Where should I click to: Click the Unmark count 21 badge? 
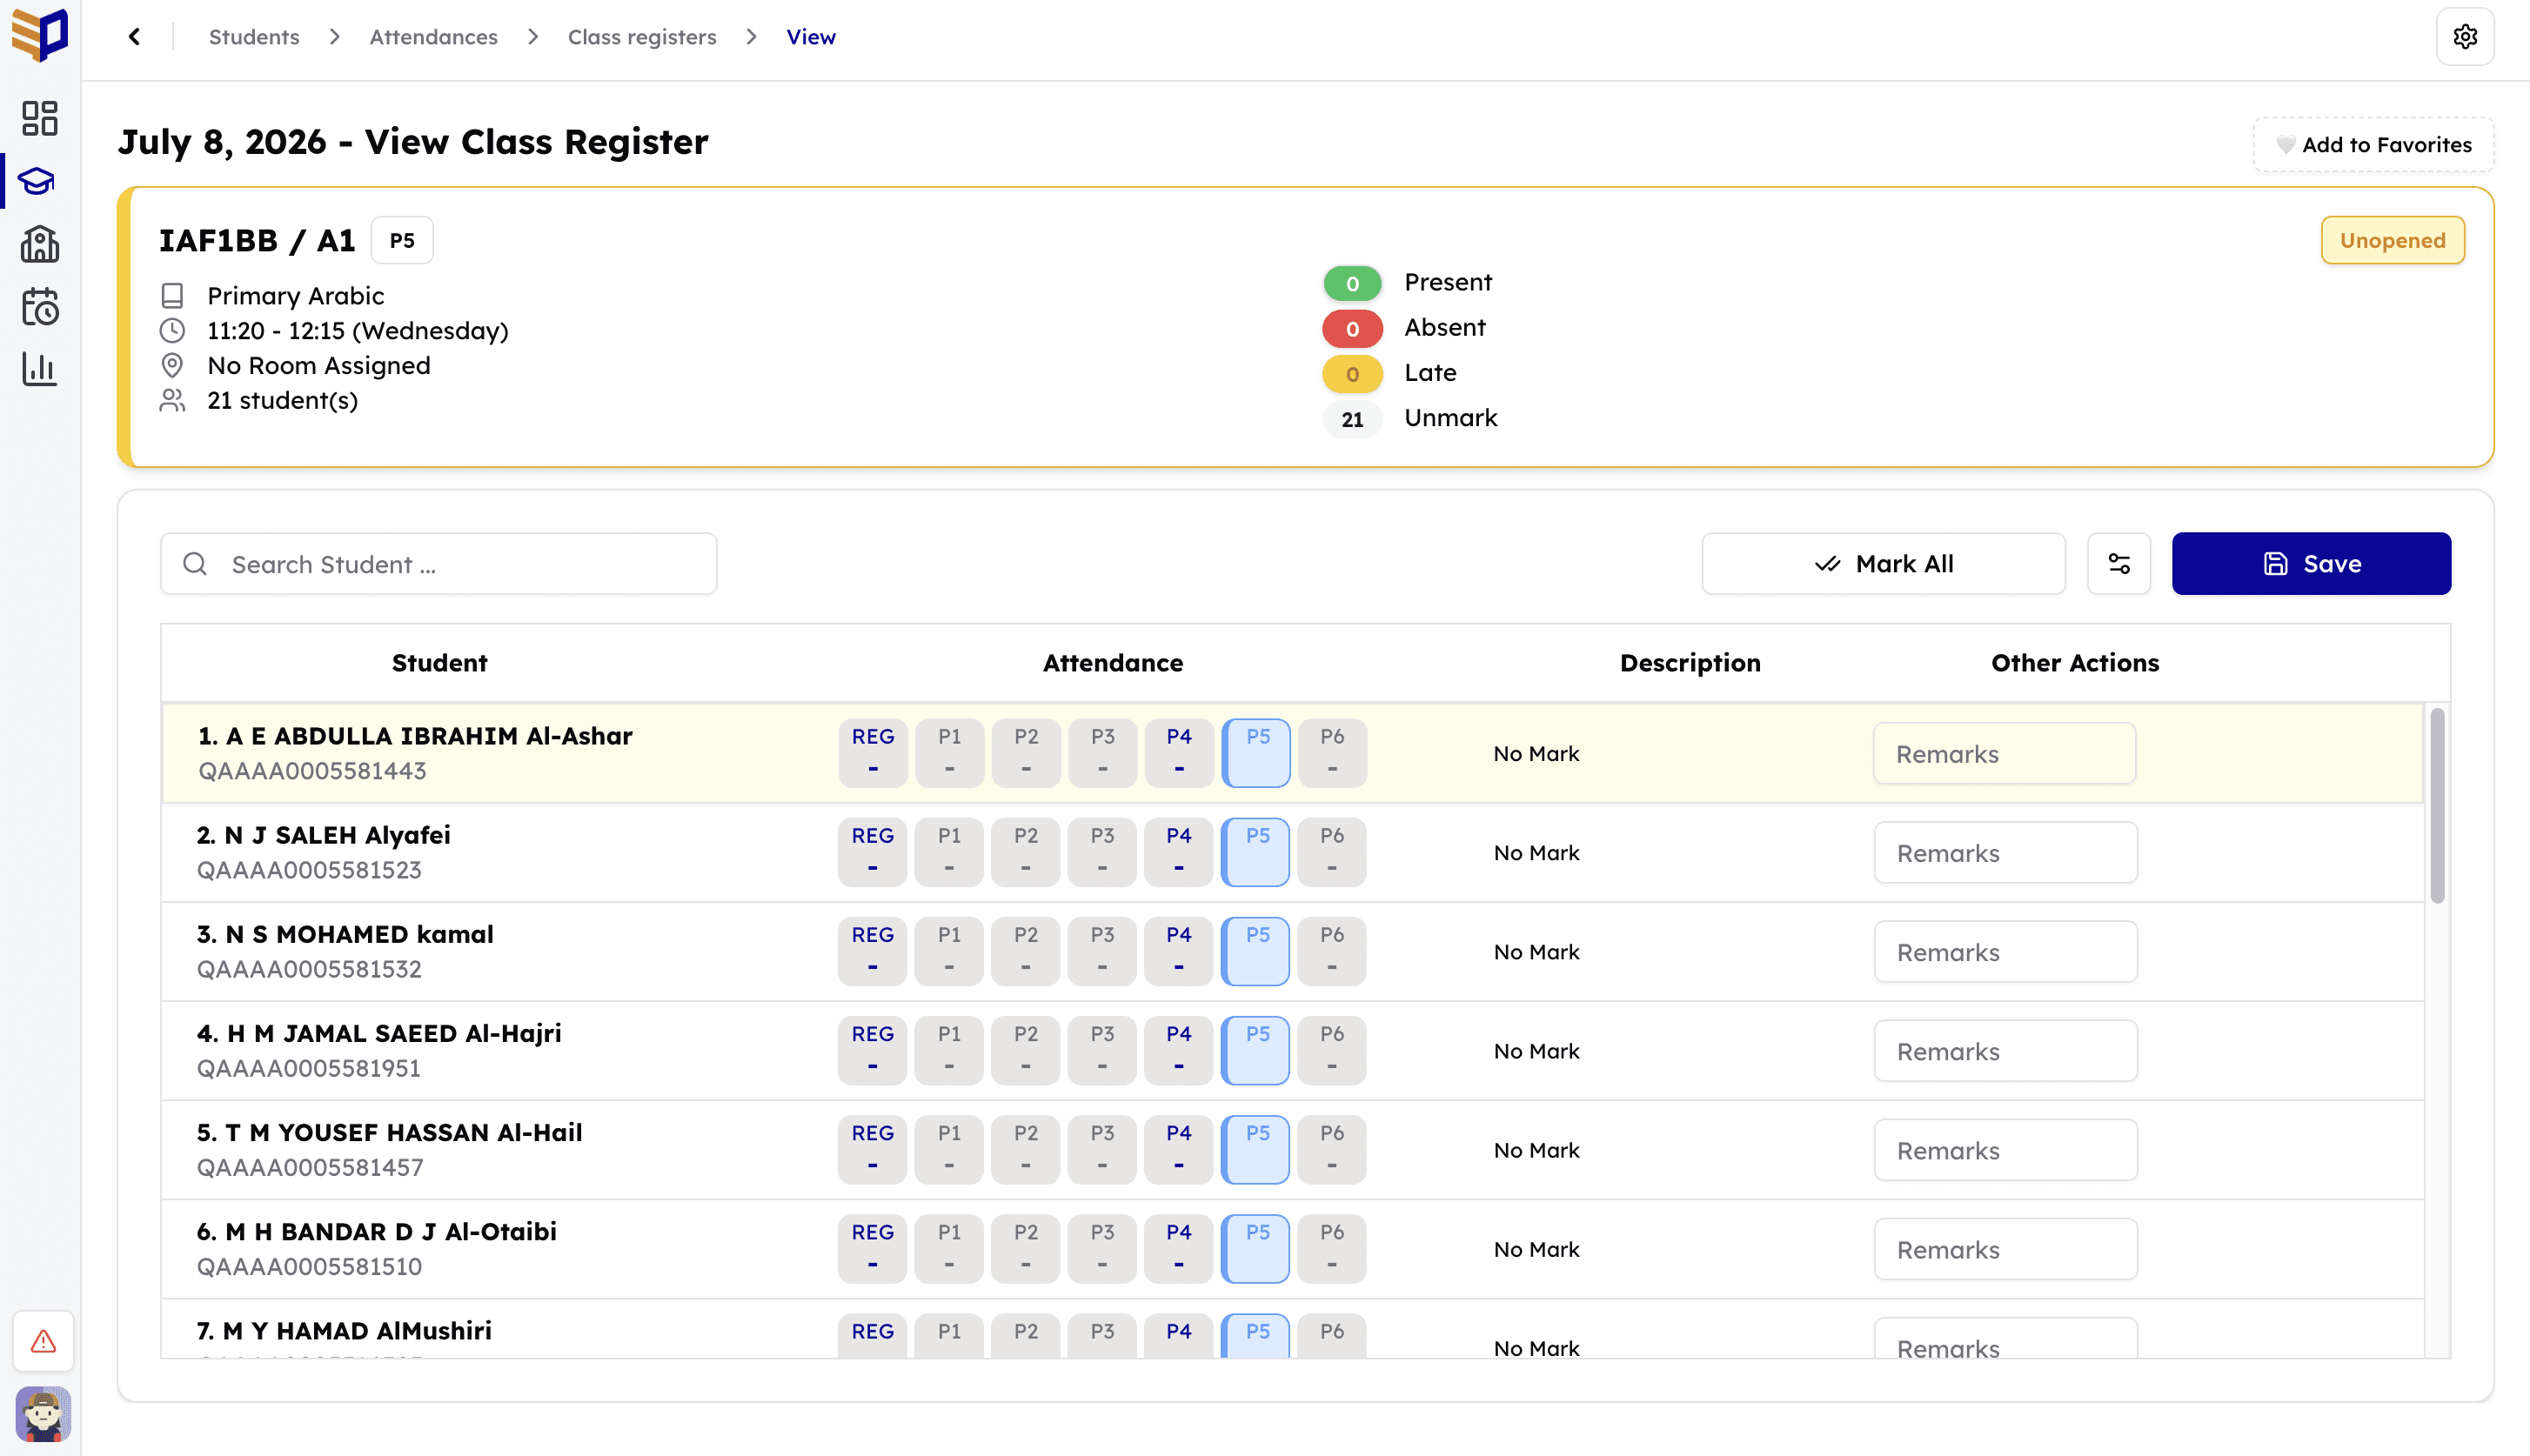(1352, 419)
